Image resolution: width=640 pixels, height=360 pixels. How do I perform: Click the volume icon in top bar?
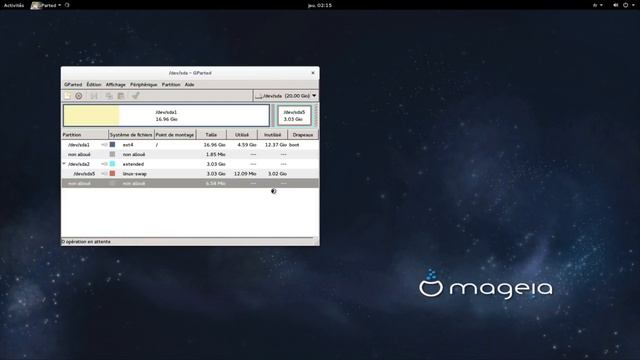click(616, 5)
